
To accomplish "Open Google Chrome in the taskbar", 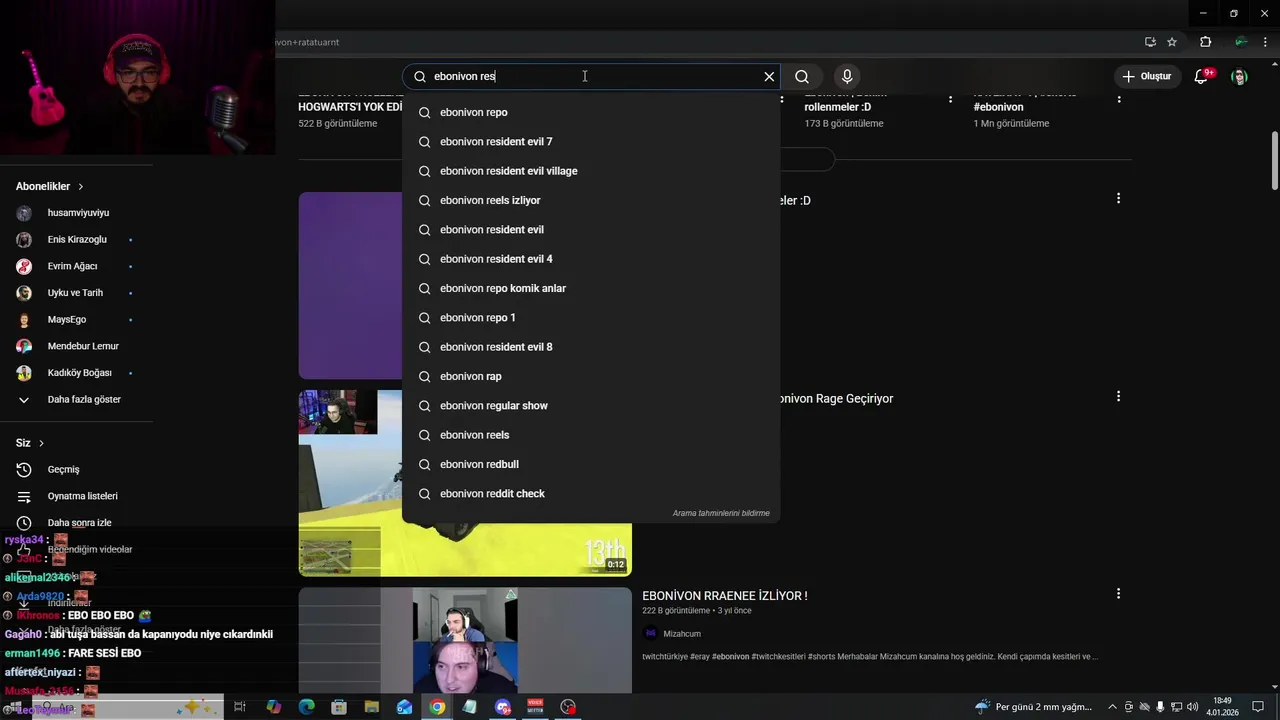I will [437, 707].
